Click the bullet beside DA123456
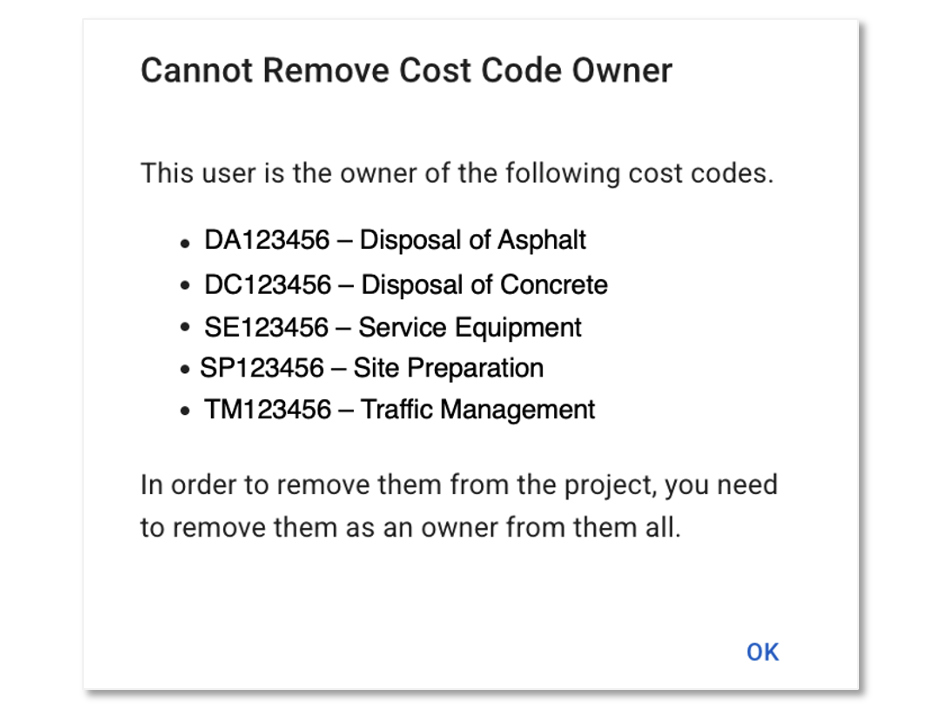Image resolution: width=950 pixels, height=726 pixels. 185,243
